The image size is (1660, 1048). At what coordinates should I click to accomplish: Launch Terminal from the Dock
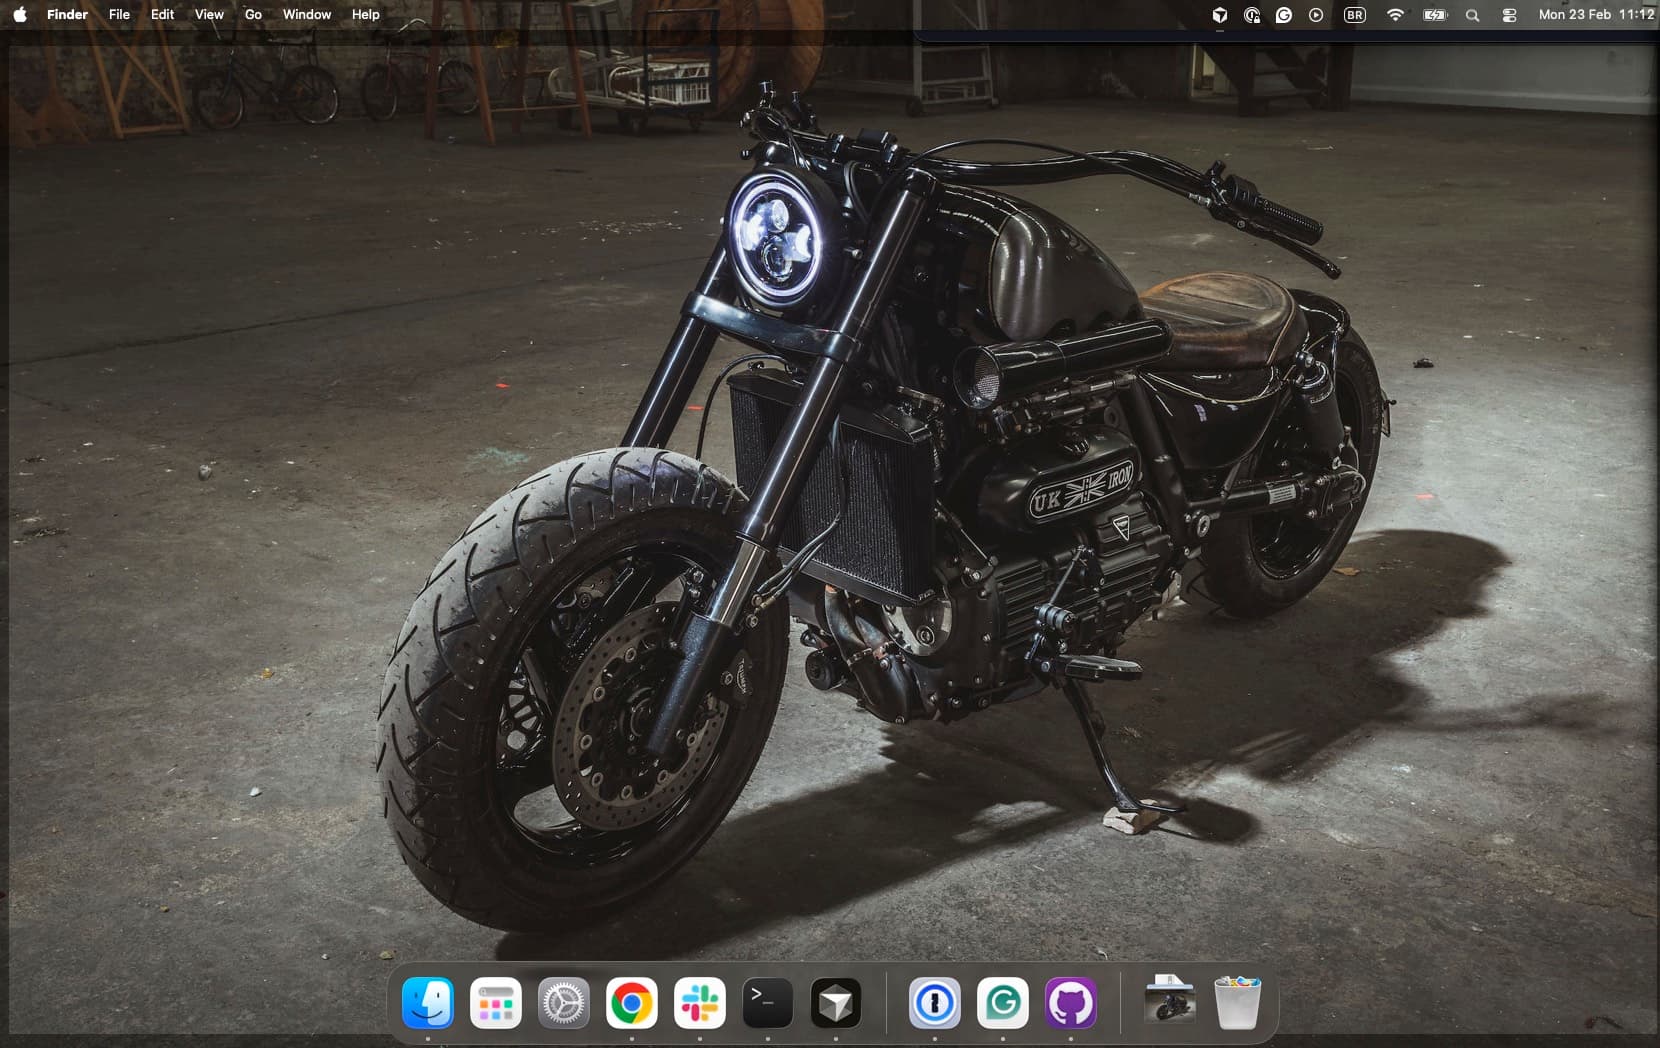point(766,1003)
